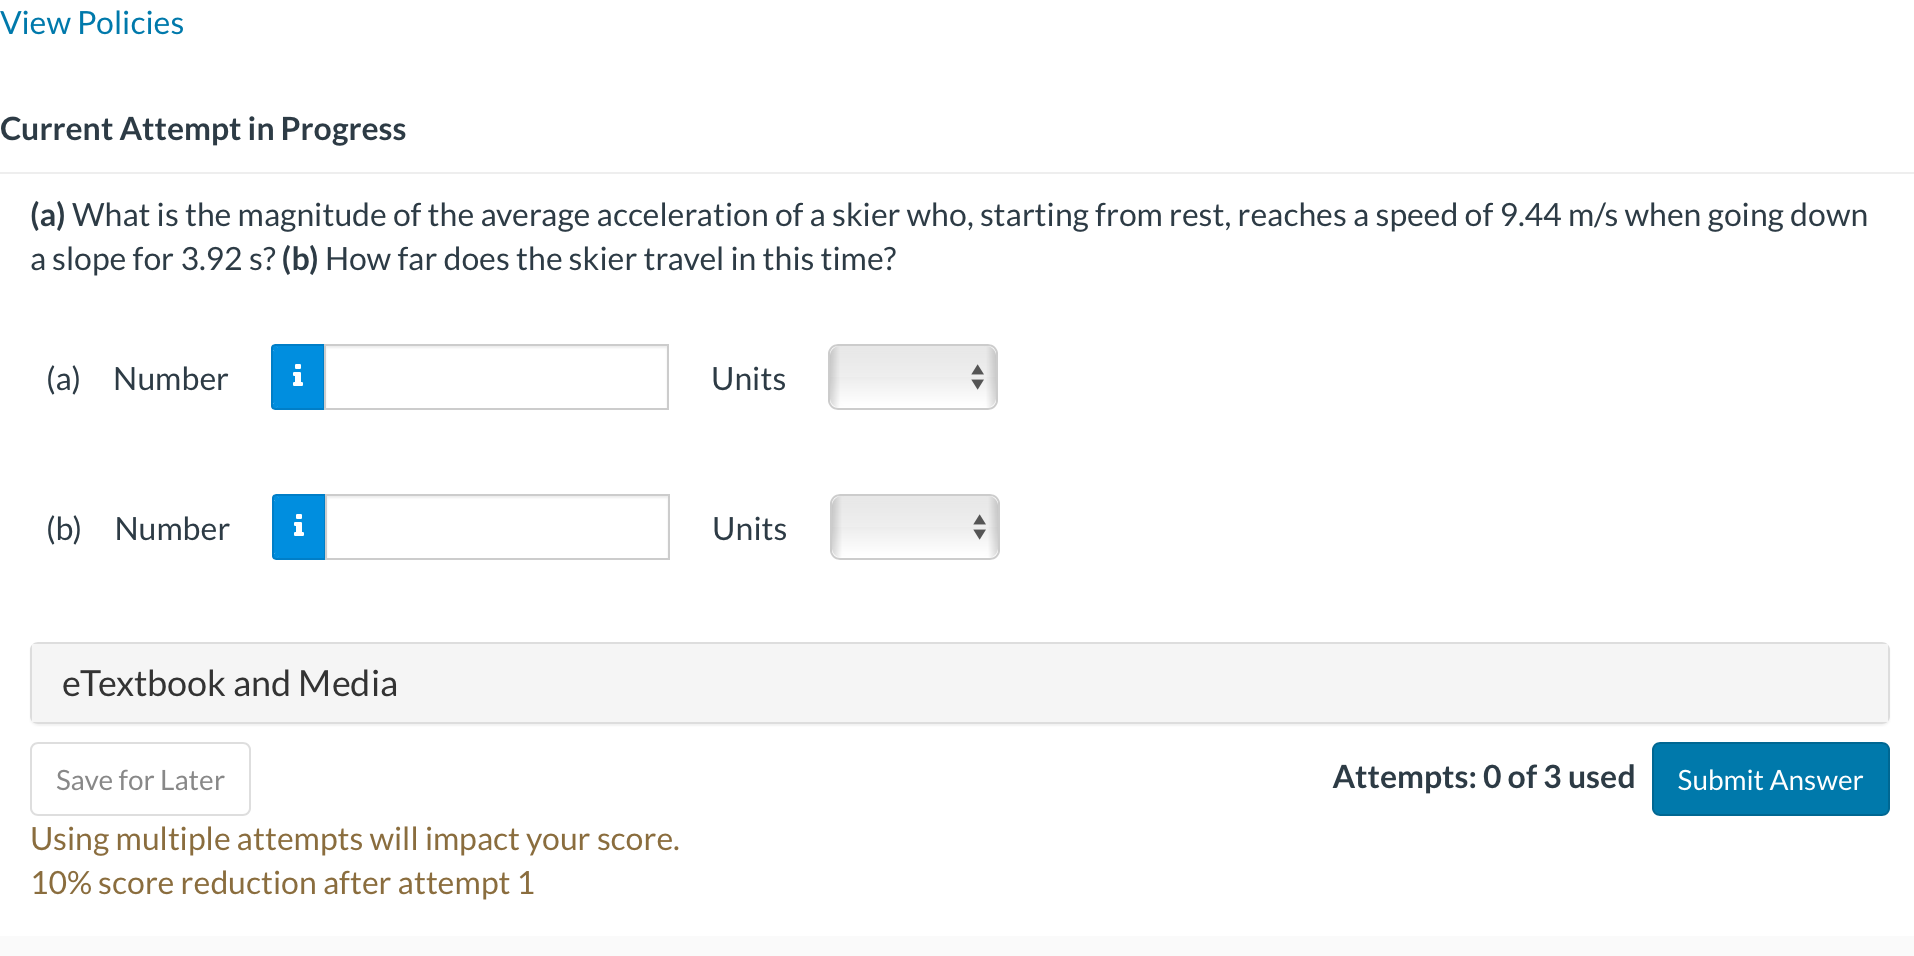Open the Units dropdown for part (a)
The width and height of the screenshot is (1914, 956).
(x=911, y=377)
